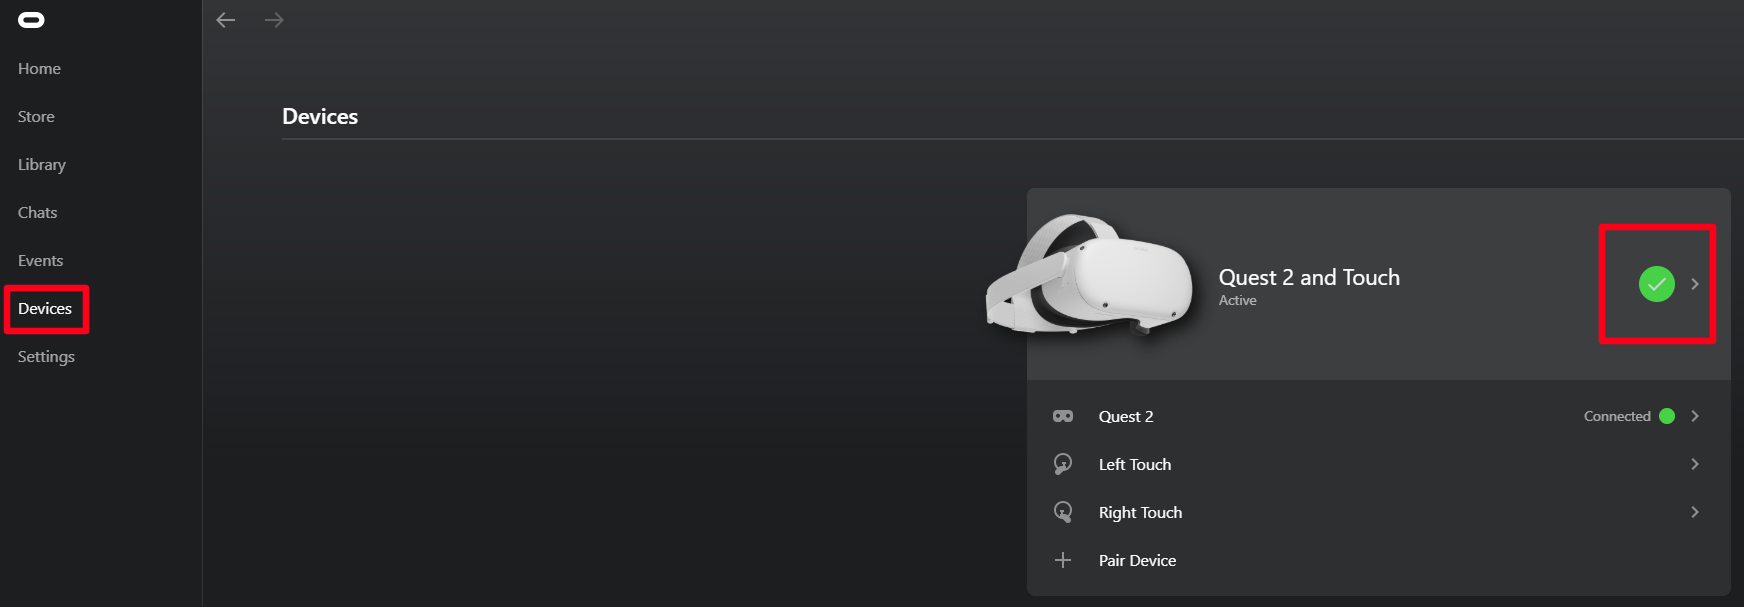The width and height of the screenshot is (1744, 607).
Task: Click the Quest 2 headset icon
Action: pos(1062,416)
